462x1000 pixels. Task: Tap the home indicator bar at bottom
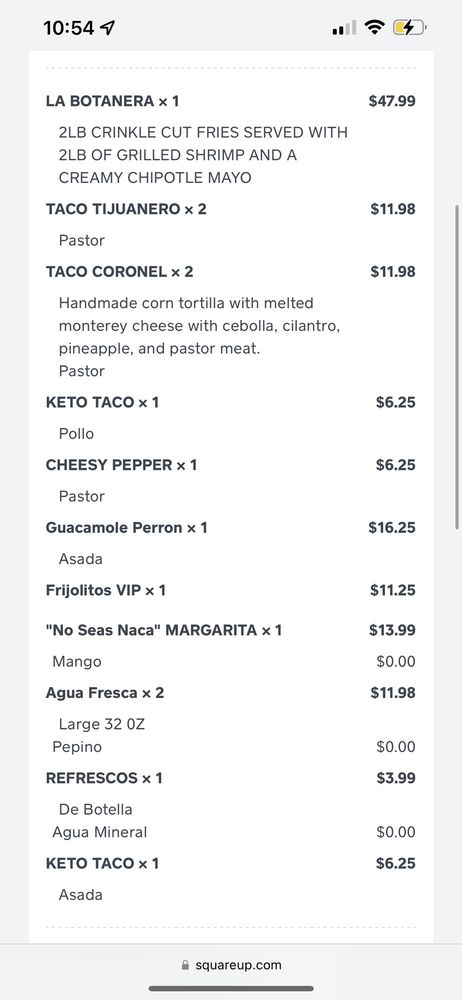pyautogui.click(x=231, y=989)
